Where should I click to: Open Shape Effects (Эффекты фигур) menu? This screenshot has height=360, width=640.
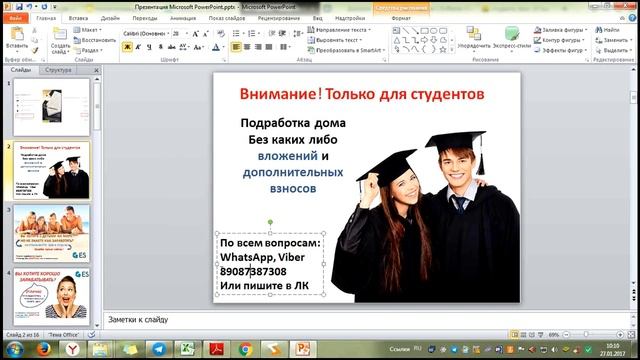[x=561, y=50]
